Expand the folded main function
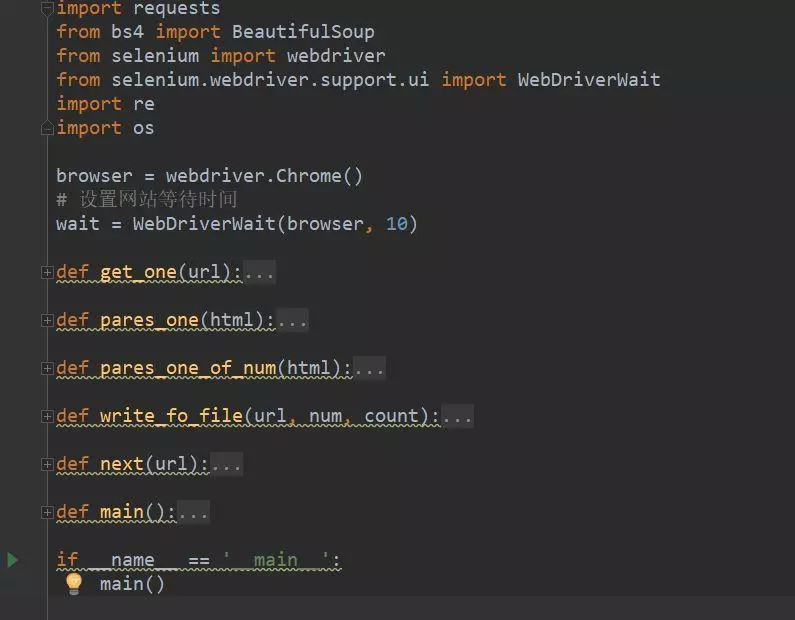This screenshot has height=620, width=795. [x=47, y=512]
